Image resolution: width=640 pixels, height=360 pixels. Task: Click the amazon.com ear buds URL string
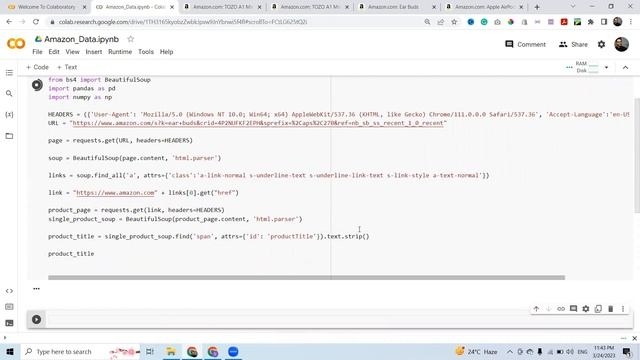pos(258,123)
